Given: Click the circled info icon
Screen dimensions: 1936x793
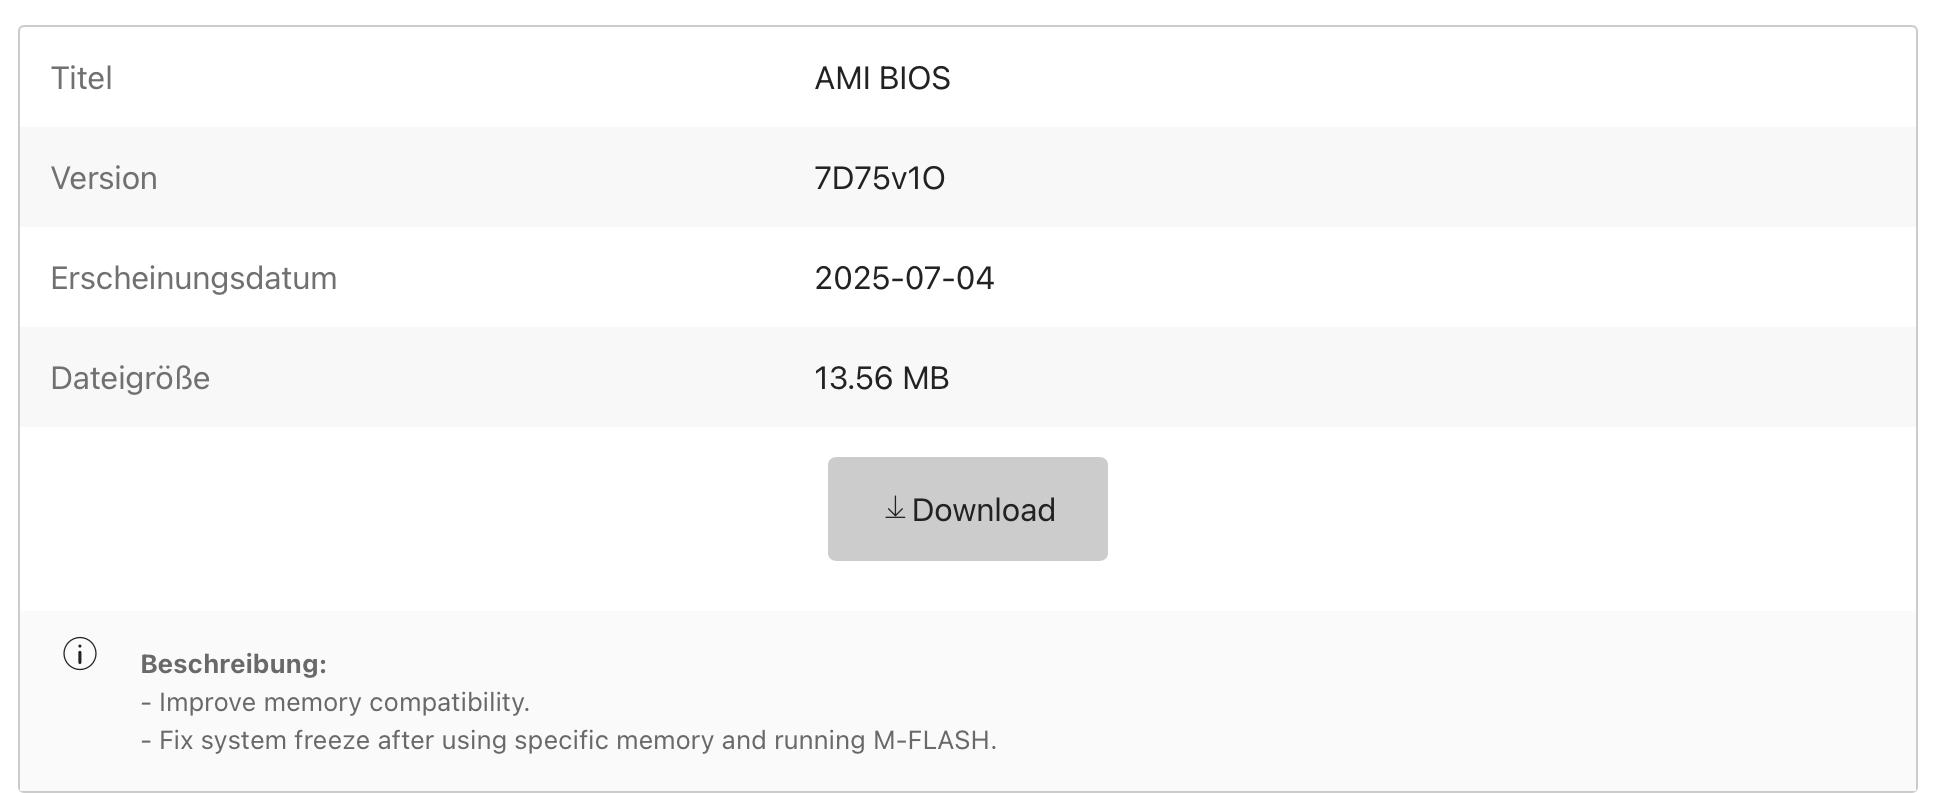Looking at the screenshot, I should (x=80, y=655).
